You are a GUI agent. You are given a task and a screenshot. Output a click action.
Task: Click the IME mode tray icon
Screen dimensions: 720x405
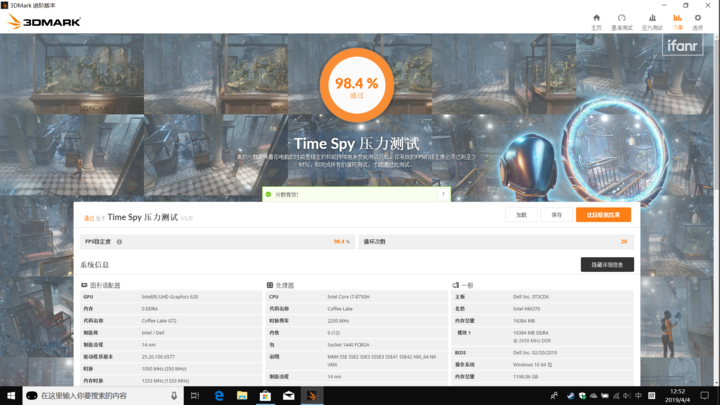click(652, 395)
